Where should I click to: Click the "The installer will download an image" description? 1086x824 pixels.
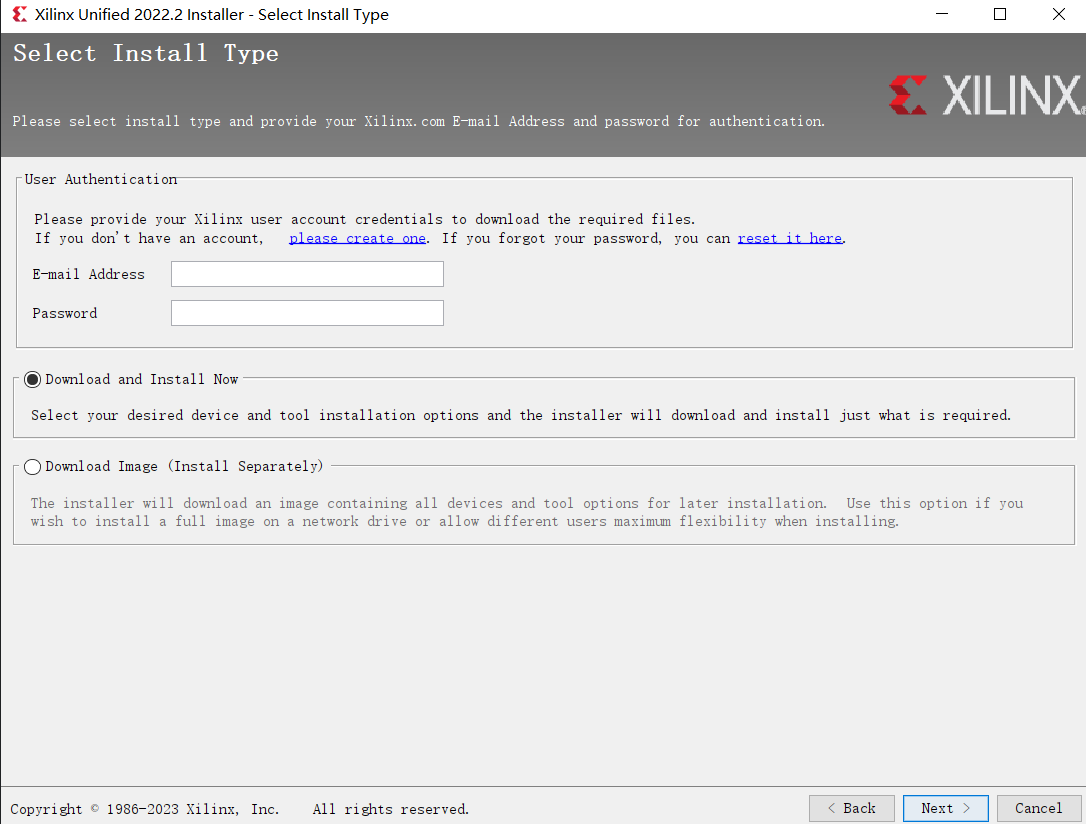(x=526, y=512)
